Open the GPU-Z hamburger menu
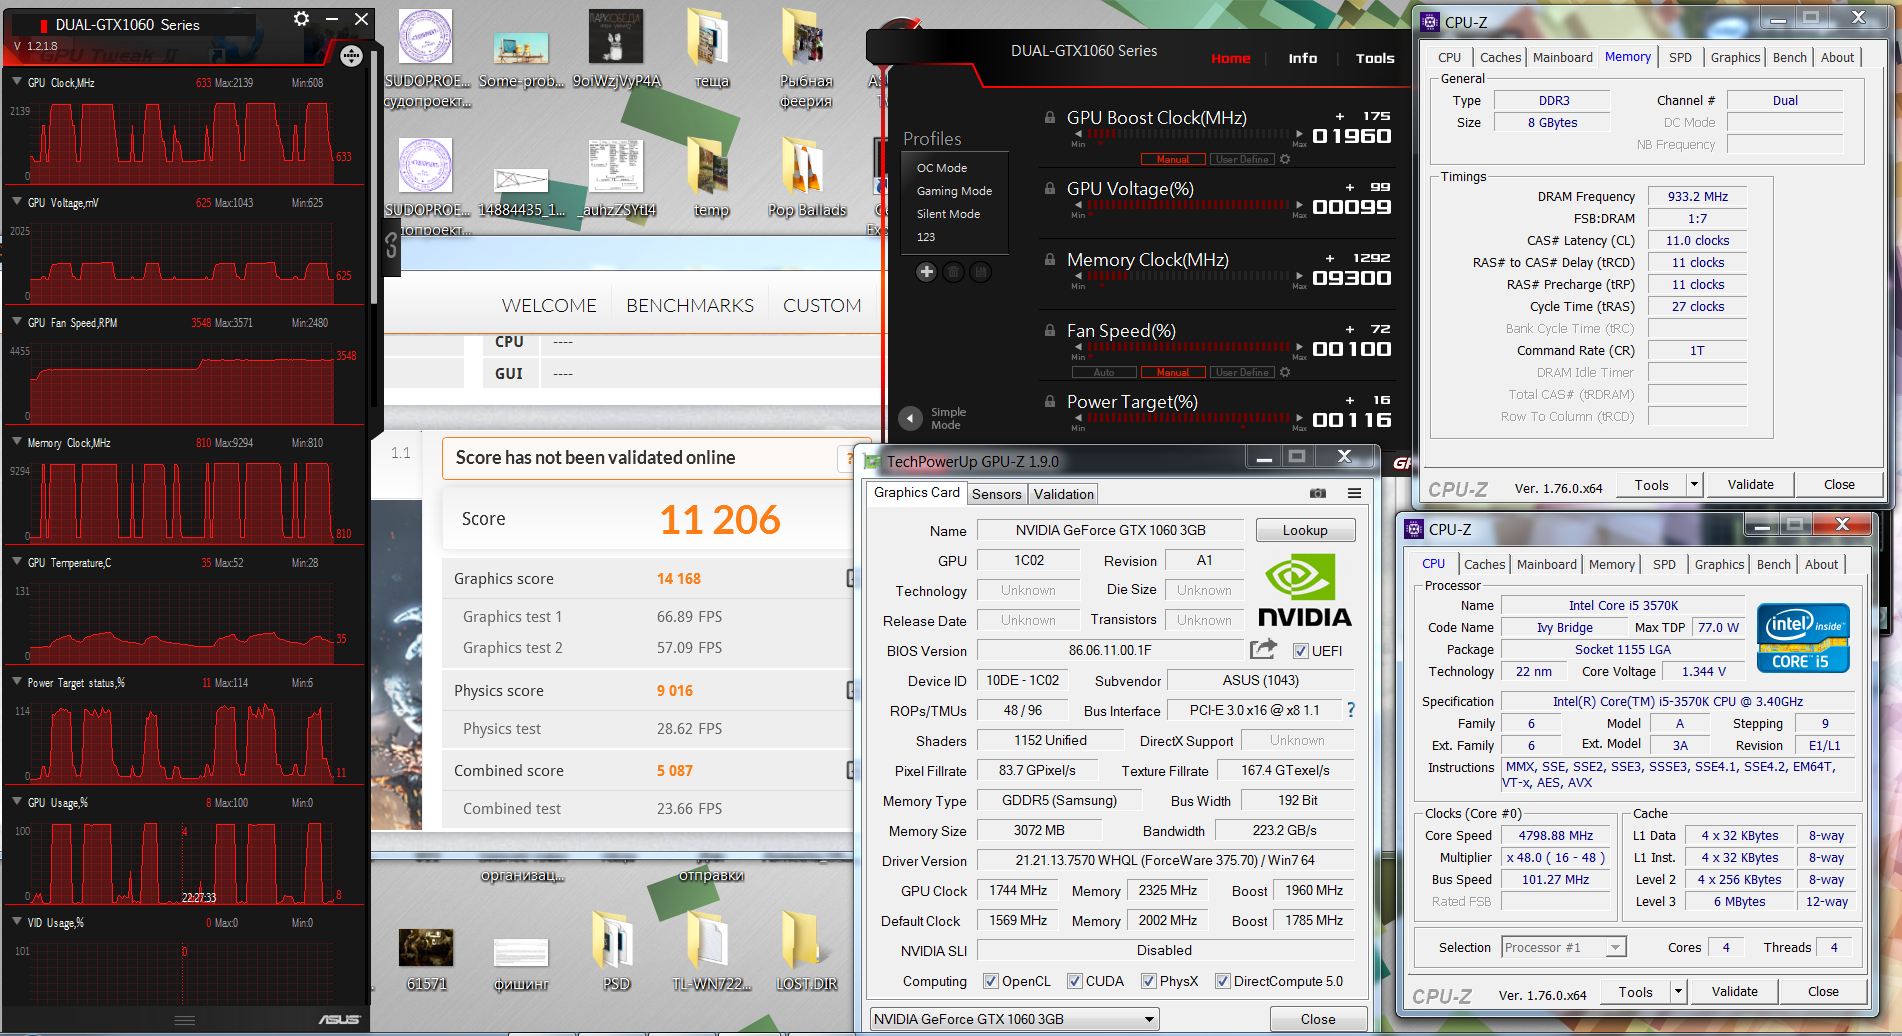This screenshot has width=1902, height=1036. tap(1354, 493)
